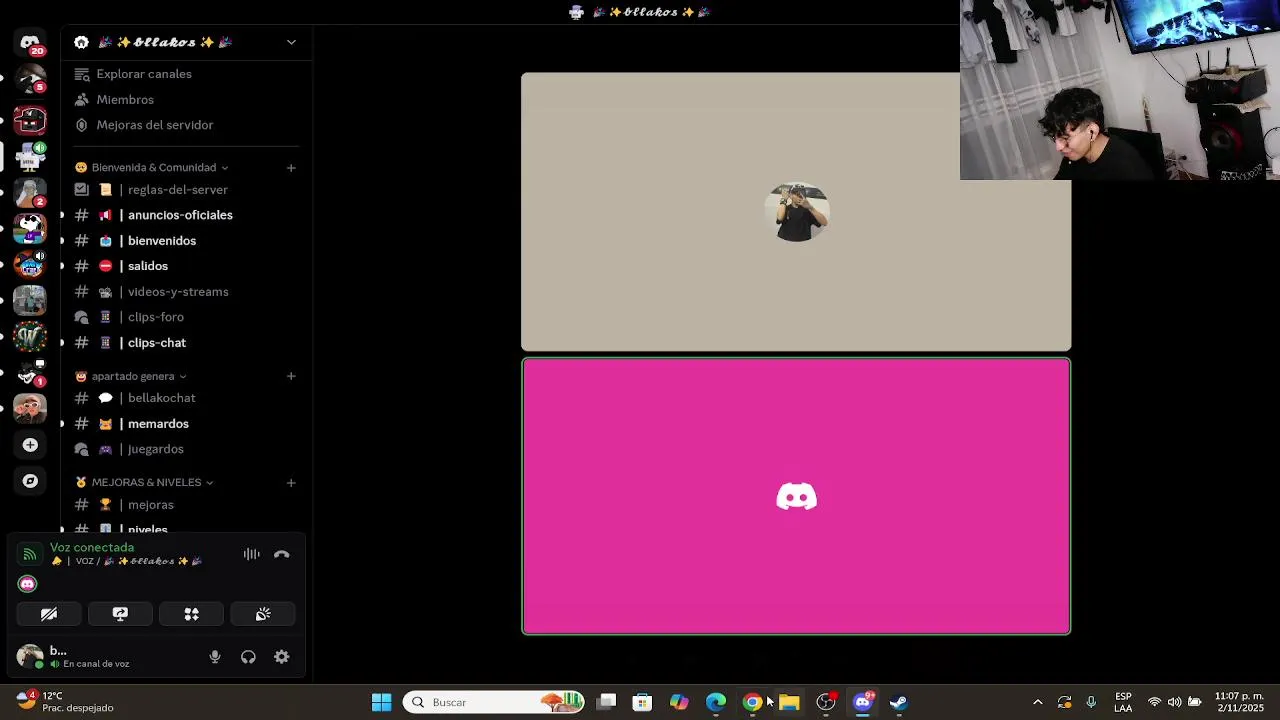Open Discord direct messages home icon
The height and width of the screenshot is (720, 1280).
[30, 44]
